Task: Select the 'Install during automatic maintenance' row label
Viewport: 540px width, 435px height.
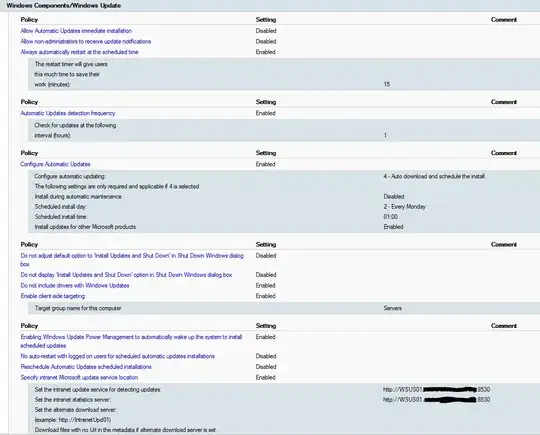Action: click(78, 197)
